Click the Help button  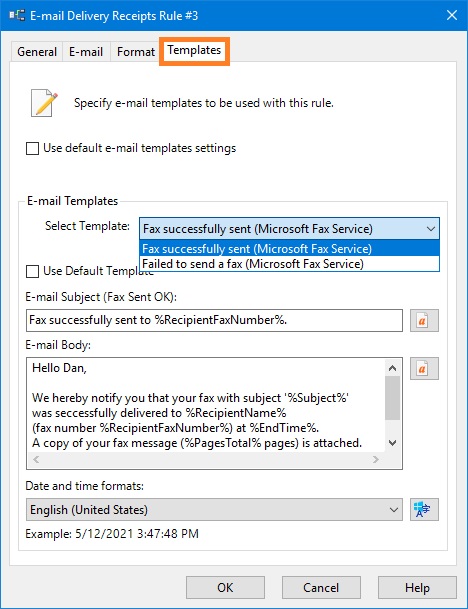pos(417,587)
